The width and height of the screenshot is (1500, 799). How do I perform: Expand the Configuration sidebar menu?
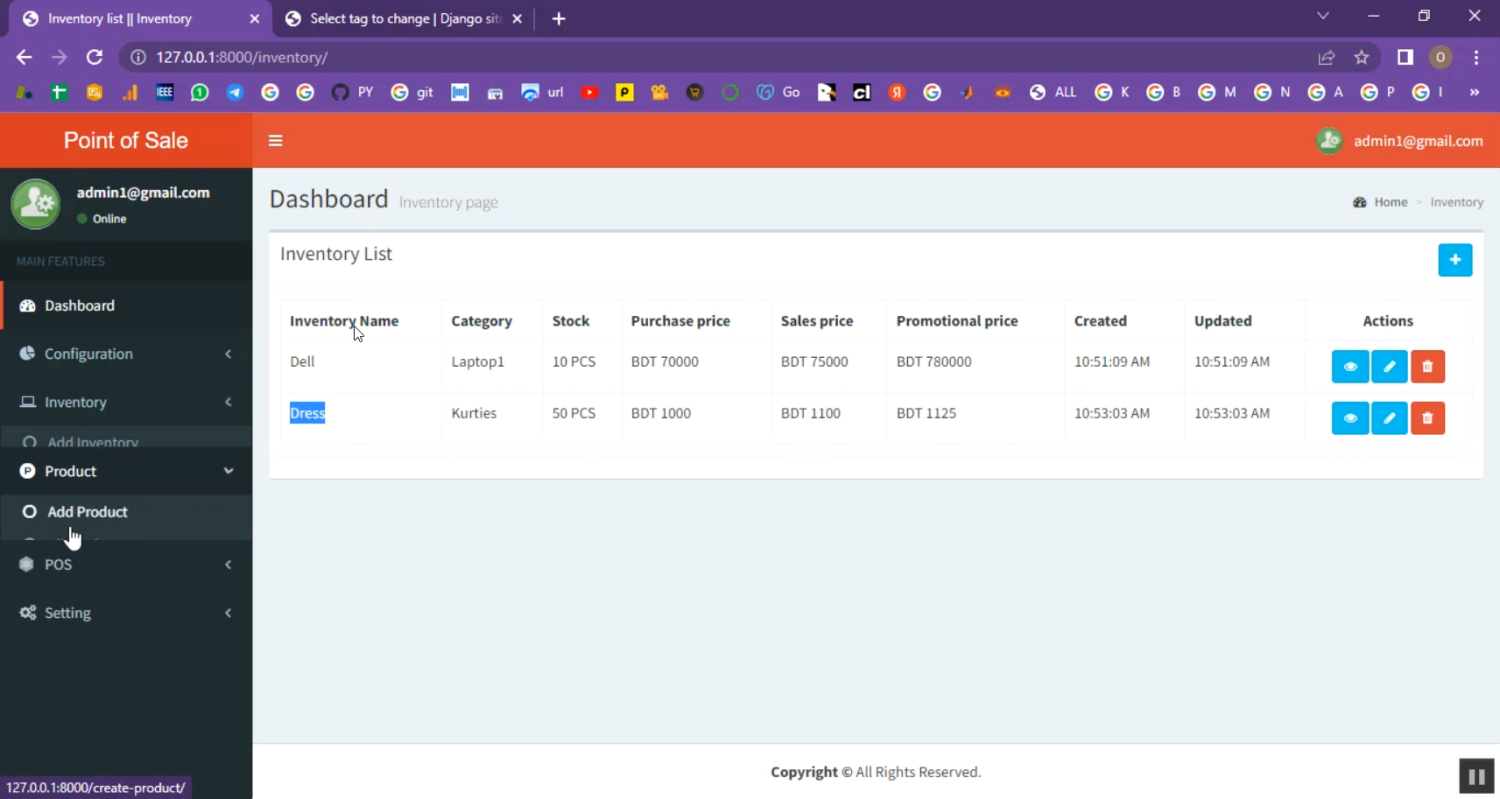[x=126, y=354]
